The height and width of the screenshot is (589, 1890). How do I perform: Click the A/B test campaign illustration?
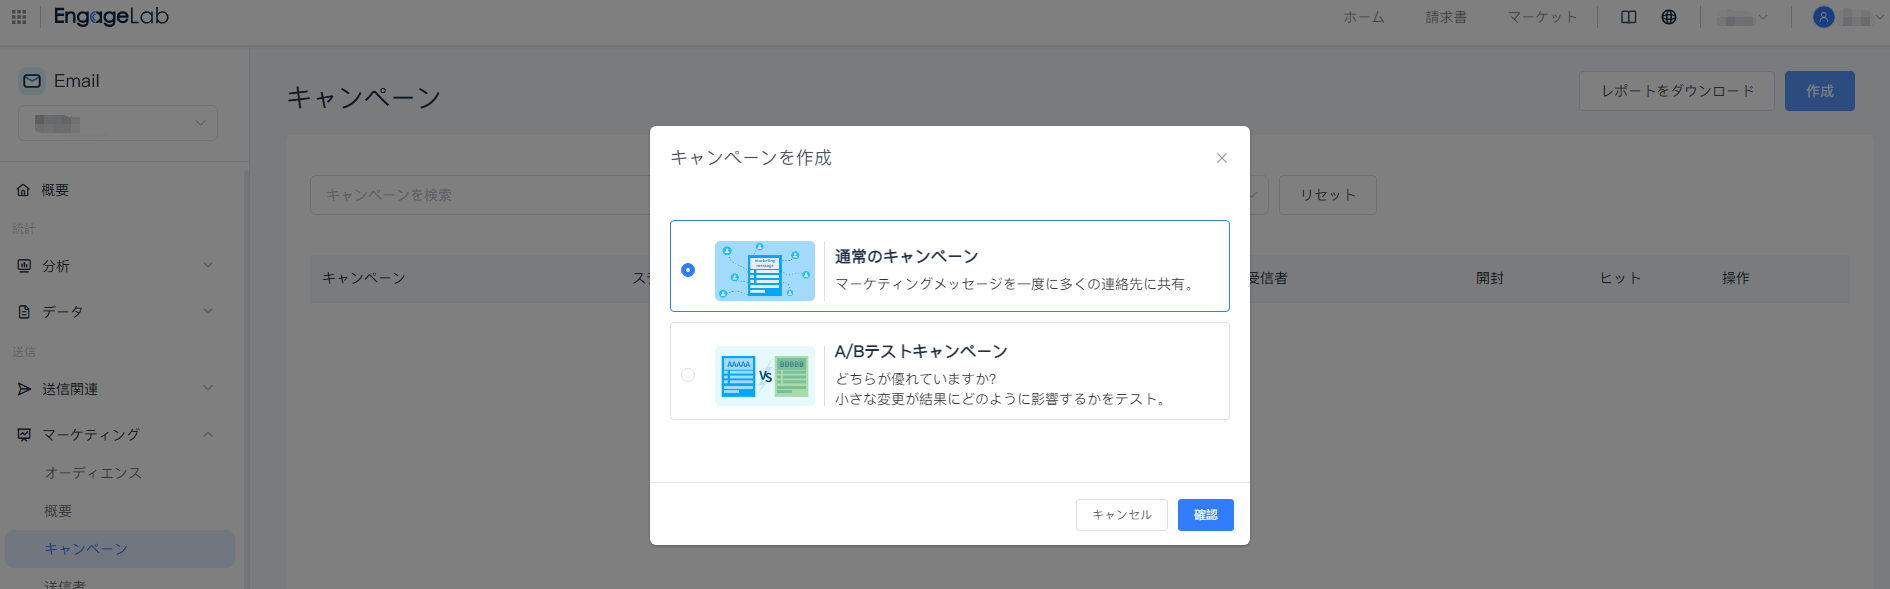(x=765, y=376)
